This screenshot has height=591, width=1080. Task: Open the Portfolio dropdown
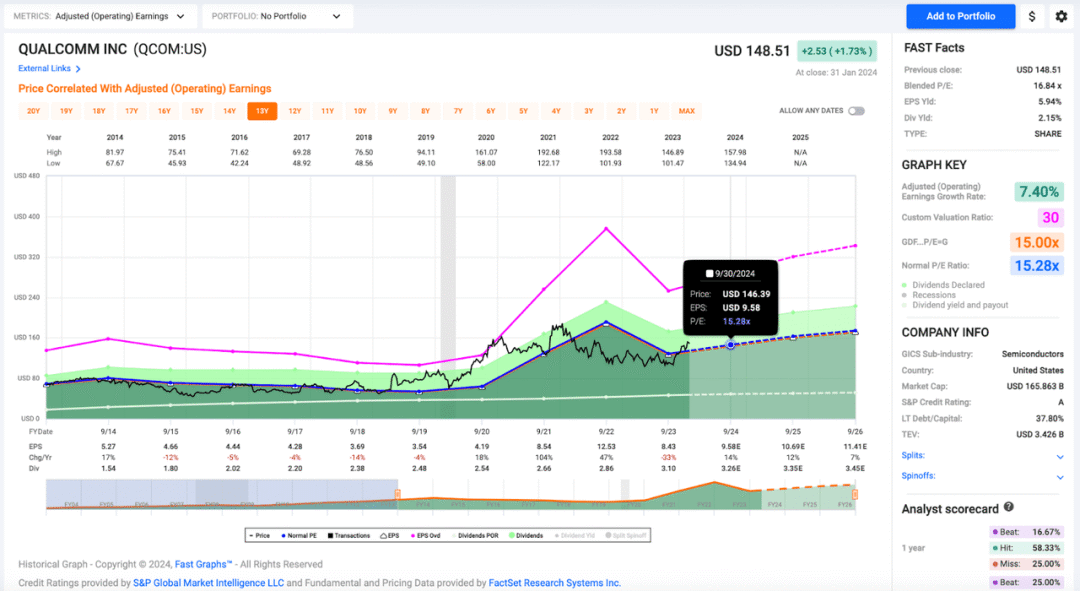[x=277, y=16]
